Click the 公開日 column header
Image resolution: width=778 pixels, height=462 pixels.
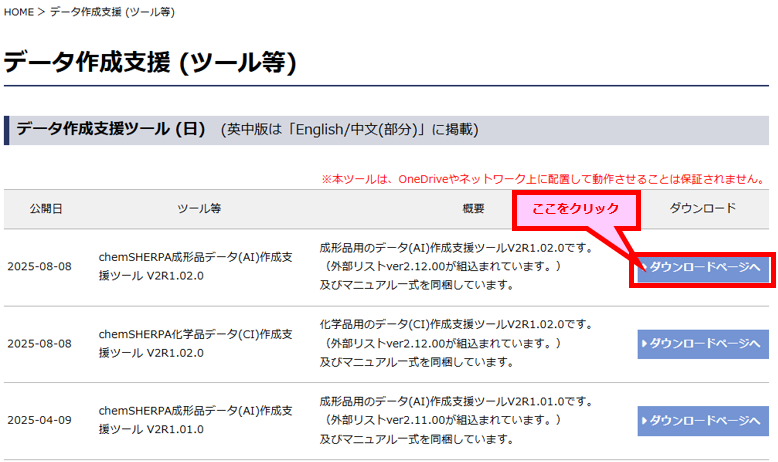tap(46, 208)
